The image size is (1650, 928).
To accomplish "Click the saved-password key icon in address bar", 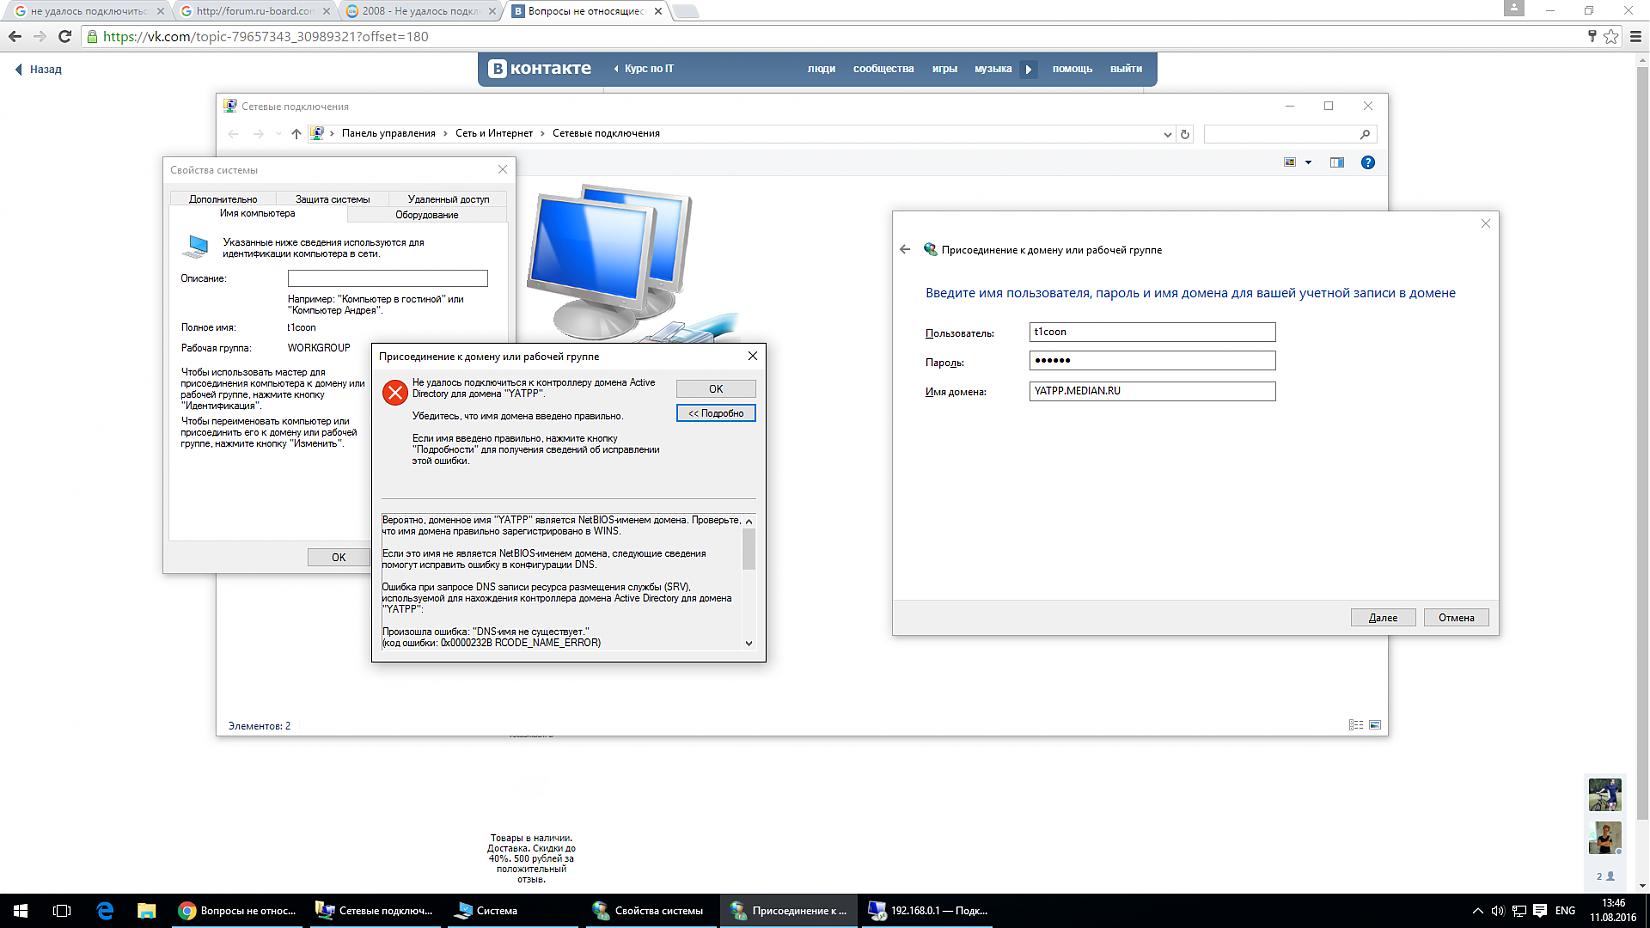I will [1592, 36].
